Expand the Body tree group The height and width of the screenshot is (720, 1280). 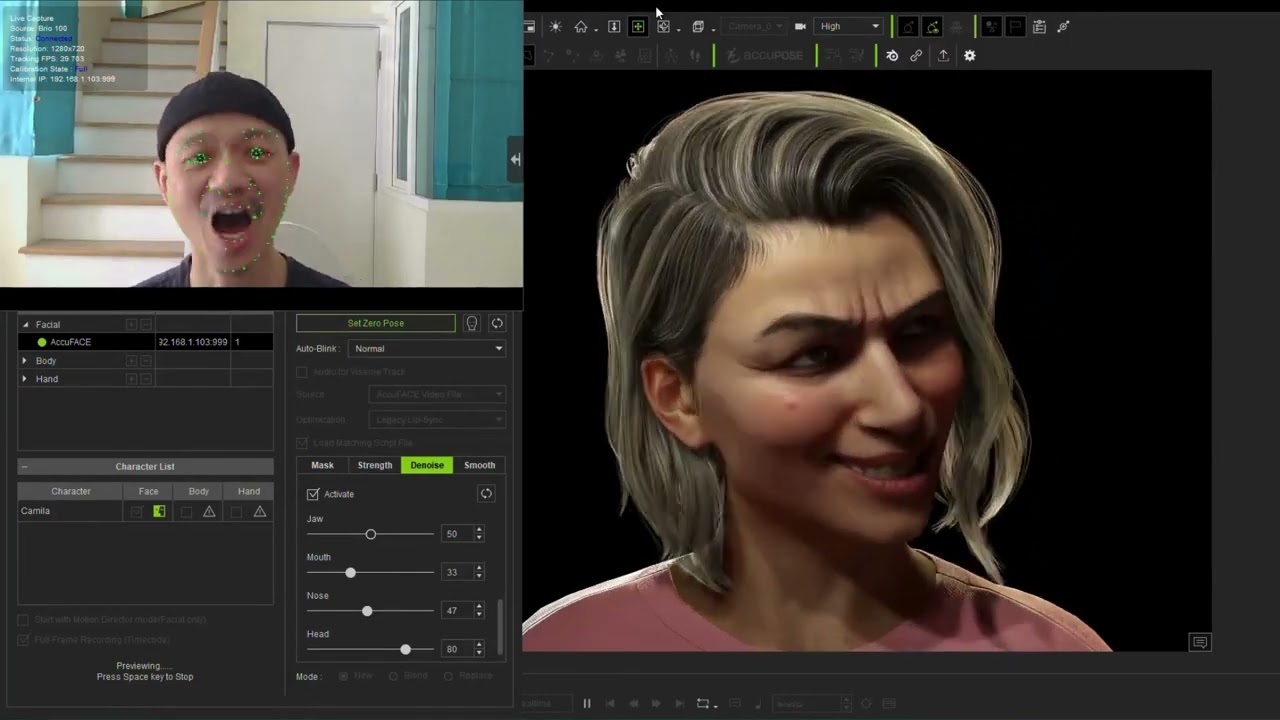pos(24,360)
